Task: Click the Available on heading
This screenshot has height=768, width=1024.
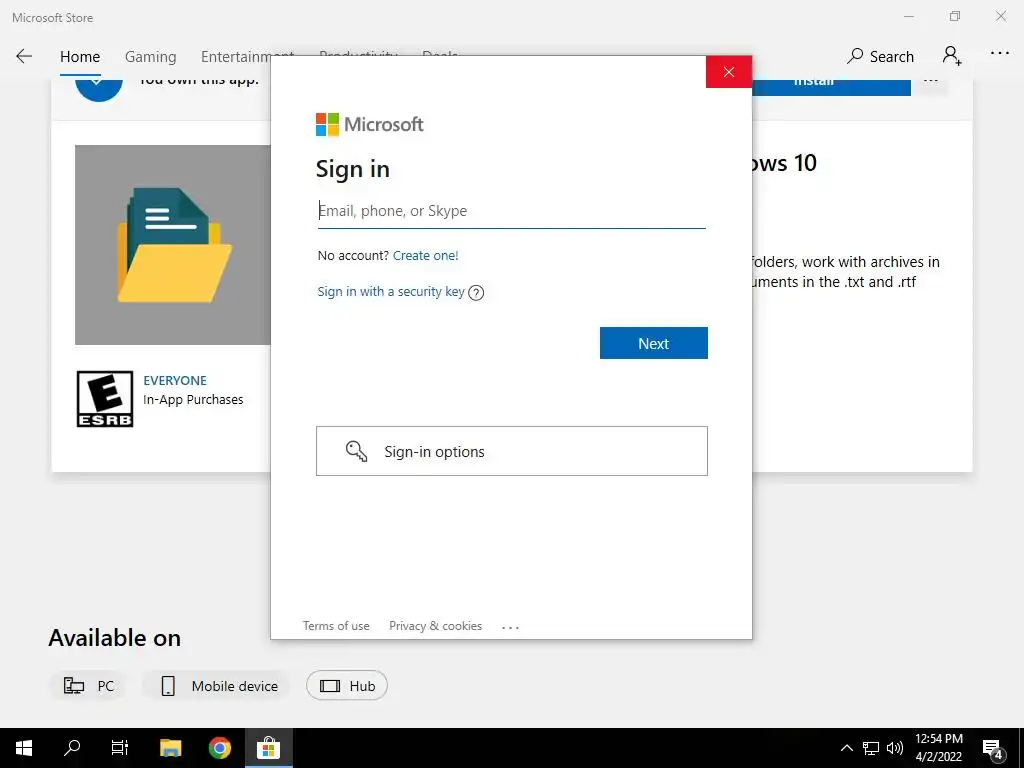Action: (x=114, y=638)
